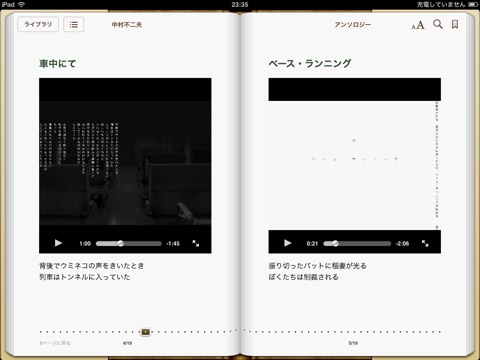Click the 4/19 page number

[127, 343]
